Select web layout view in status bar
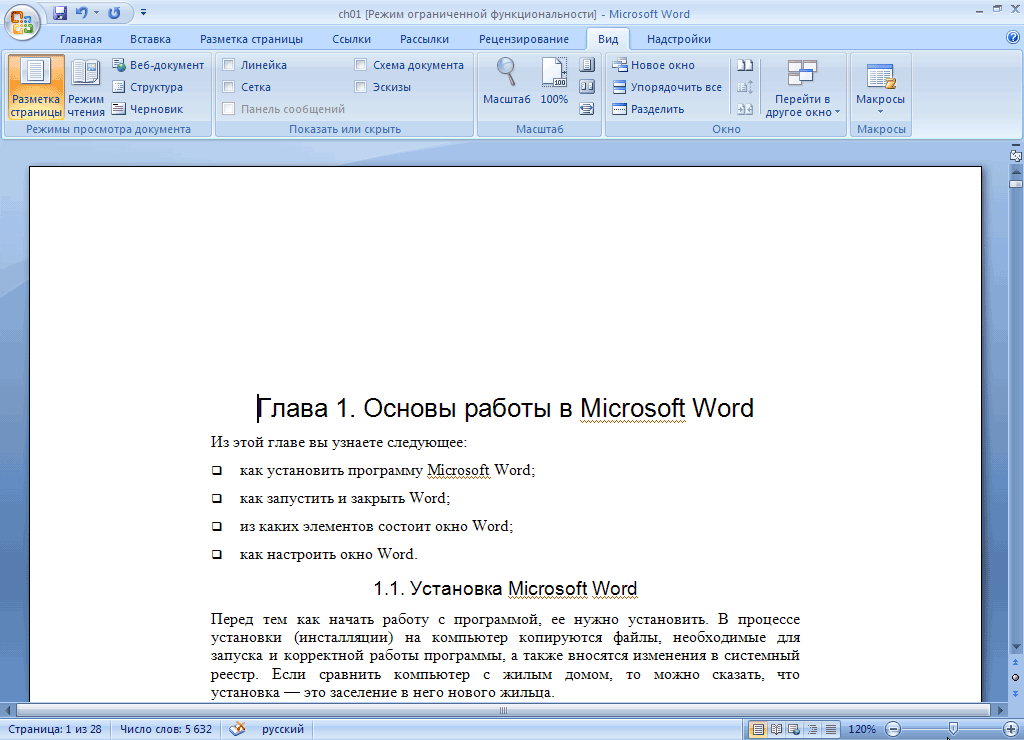 [794, 729]
